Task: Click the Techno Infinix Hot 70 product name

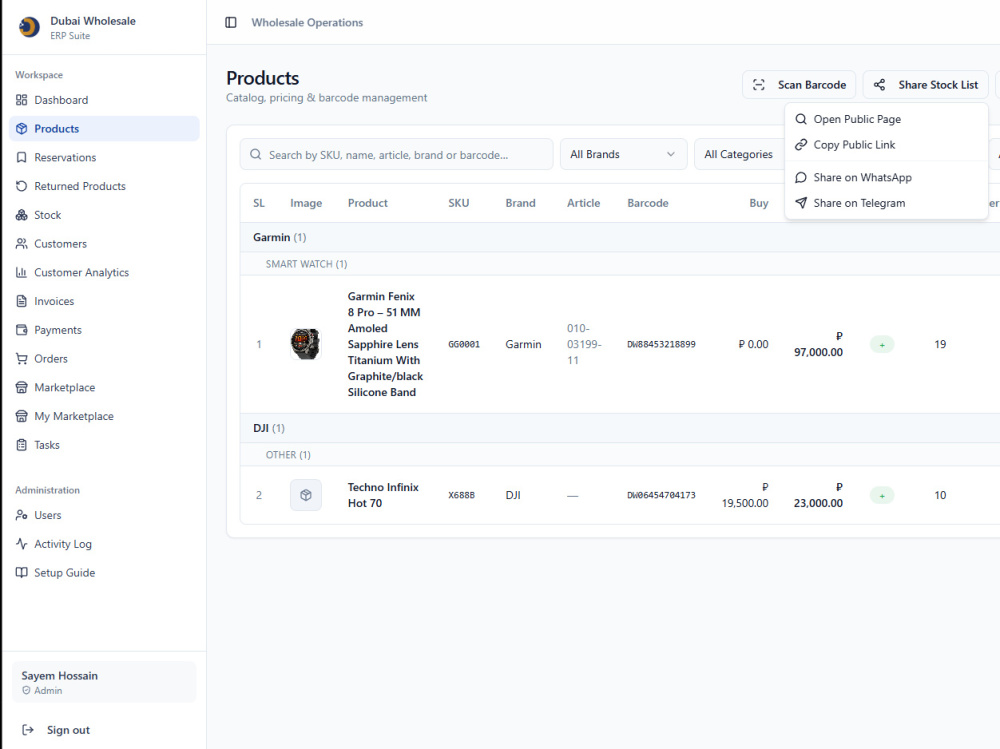Action: coord(383,495)
